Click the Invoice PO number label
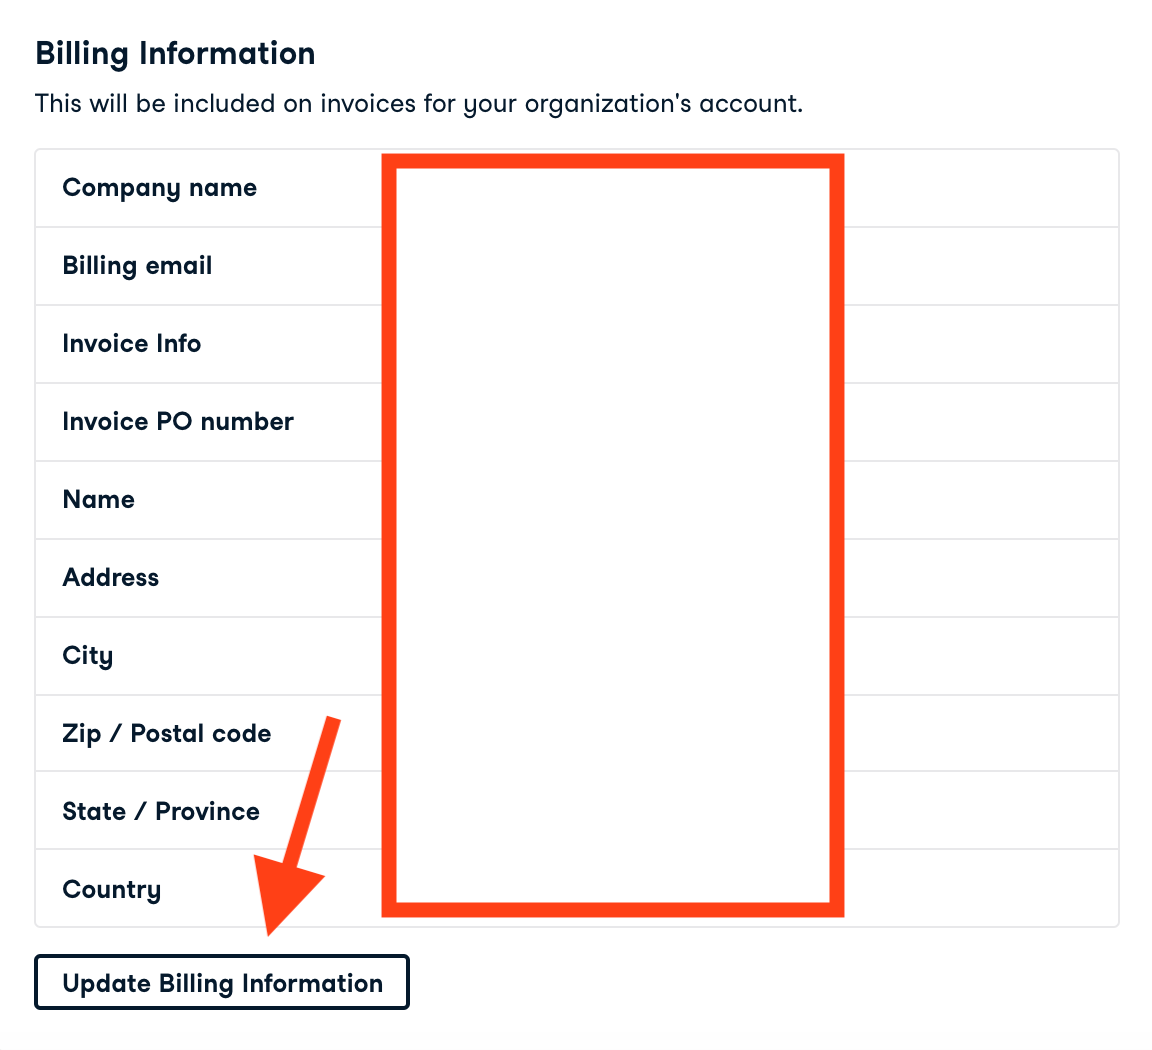Screen dimensions: 1152x1050 pos(177,422)
